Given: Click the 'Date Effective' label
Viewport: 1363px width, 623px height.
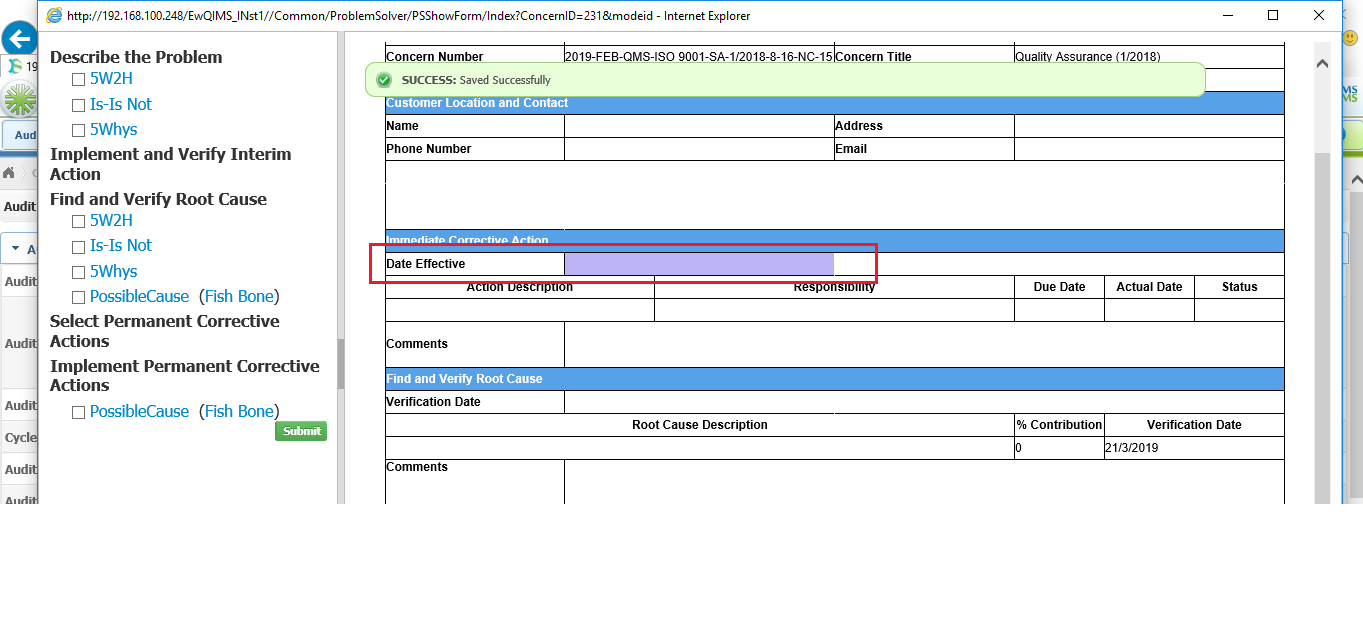Looking at the screenshot, I should pos(425,264).
